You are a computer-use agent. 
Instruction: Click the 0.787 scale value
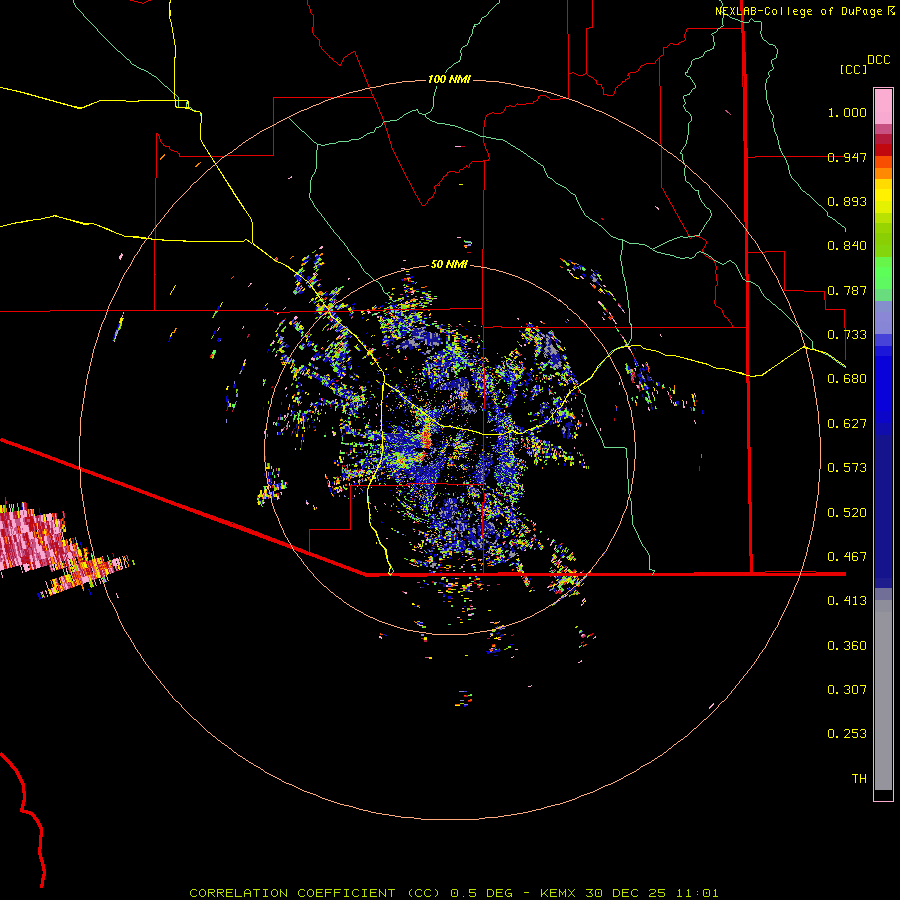(847, 290)
